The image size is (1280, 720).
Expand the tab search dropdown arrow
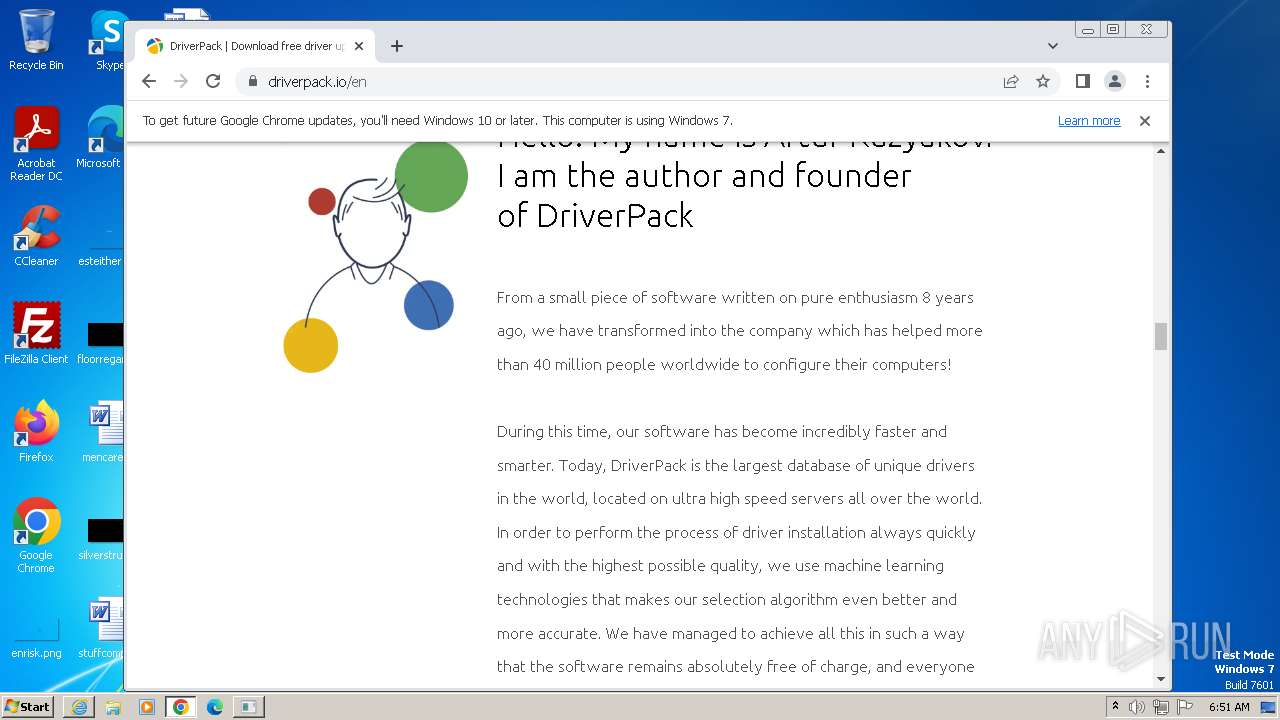click(x=1052, y=46)
